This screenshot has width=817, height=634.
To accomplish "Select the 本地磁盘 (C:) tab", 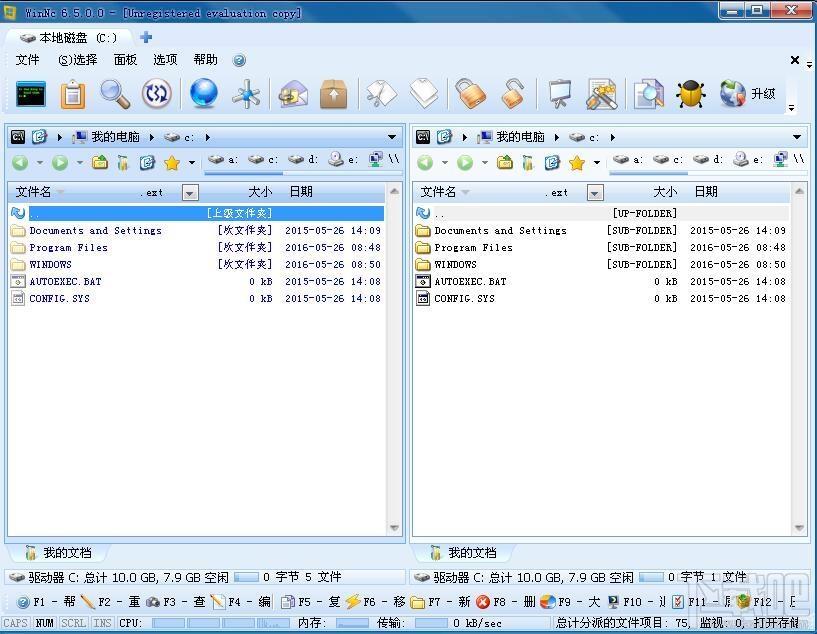I will (68, 38).
